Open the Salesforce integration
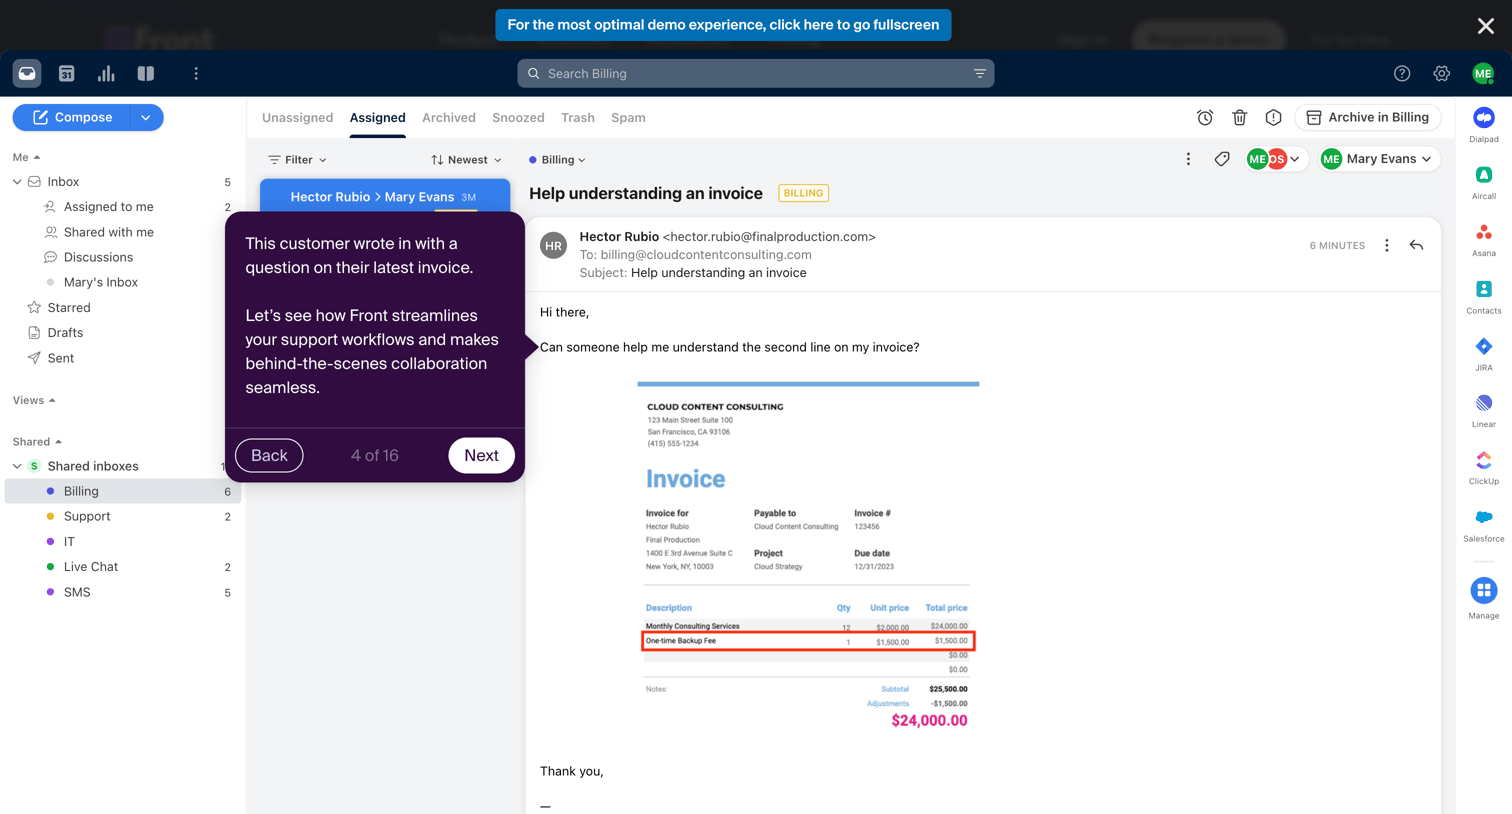 pos(1484,524)
